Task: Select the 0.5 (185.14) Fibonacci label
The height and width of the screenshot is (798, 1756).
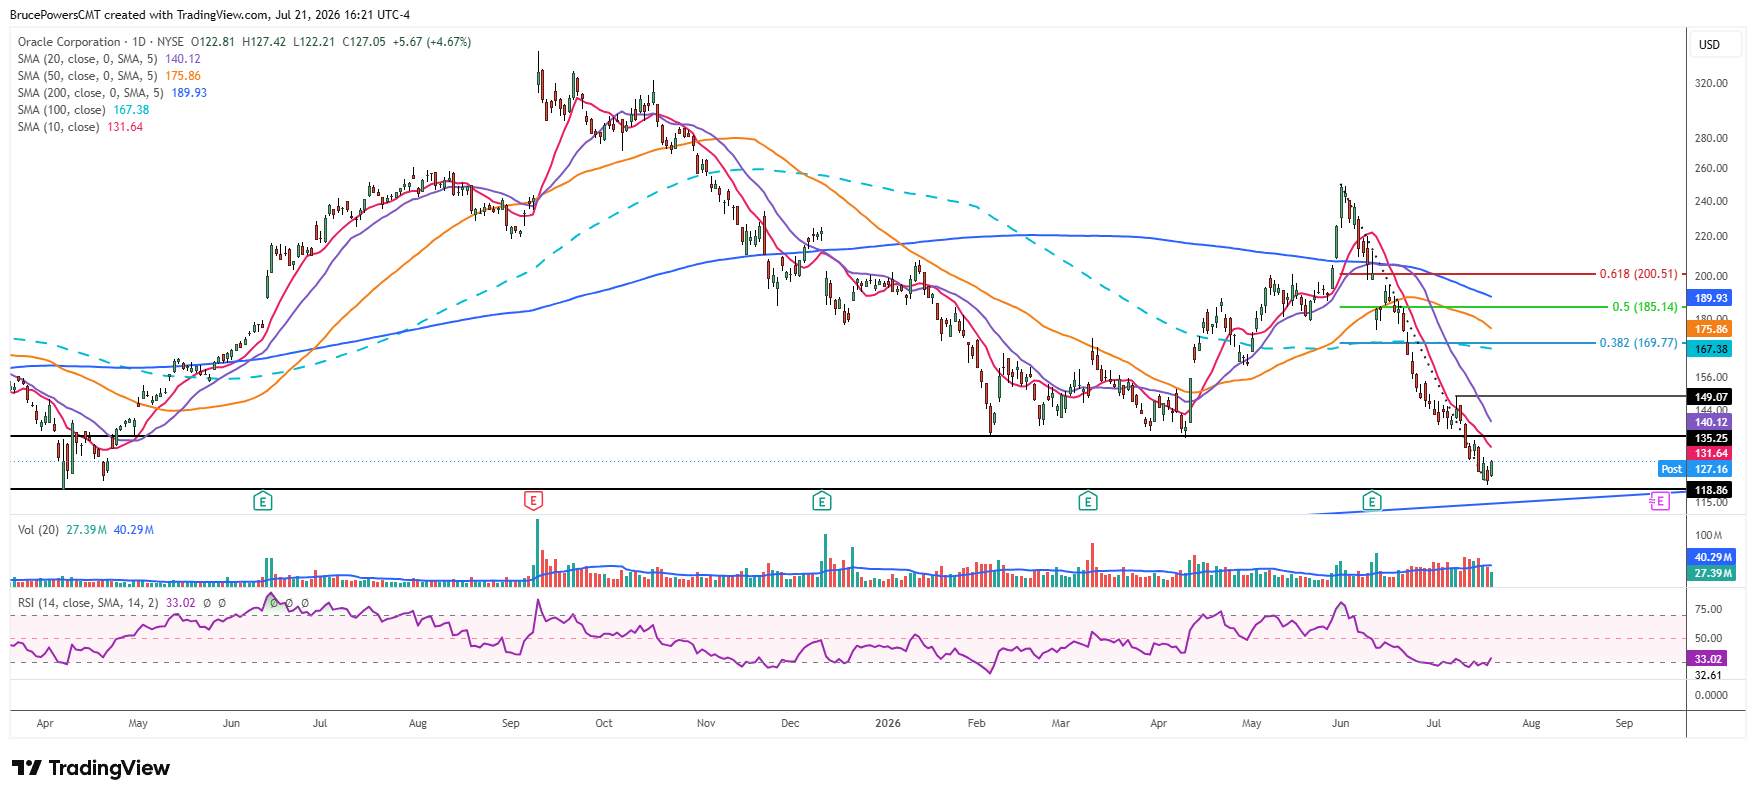Action: click(x=1644, y=307)
